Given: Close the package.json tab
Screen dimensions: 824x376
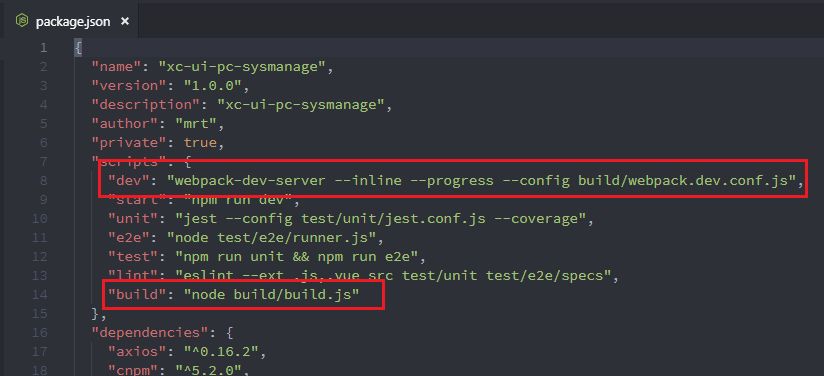Looking at the screenshot, I should click(x=125, y=21).
